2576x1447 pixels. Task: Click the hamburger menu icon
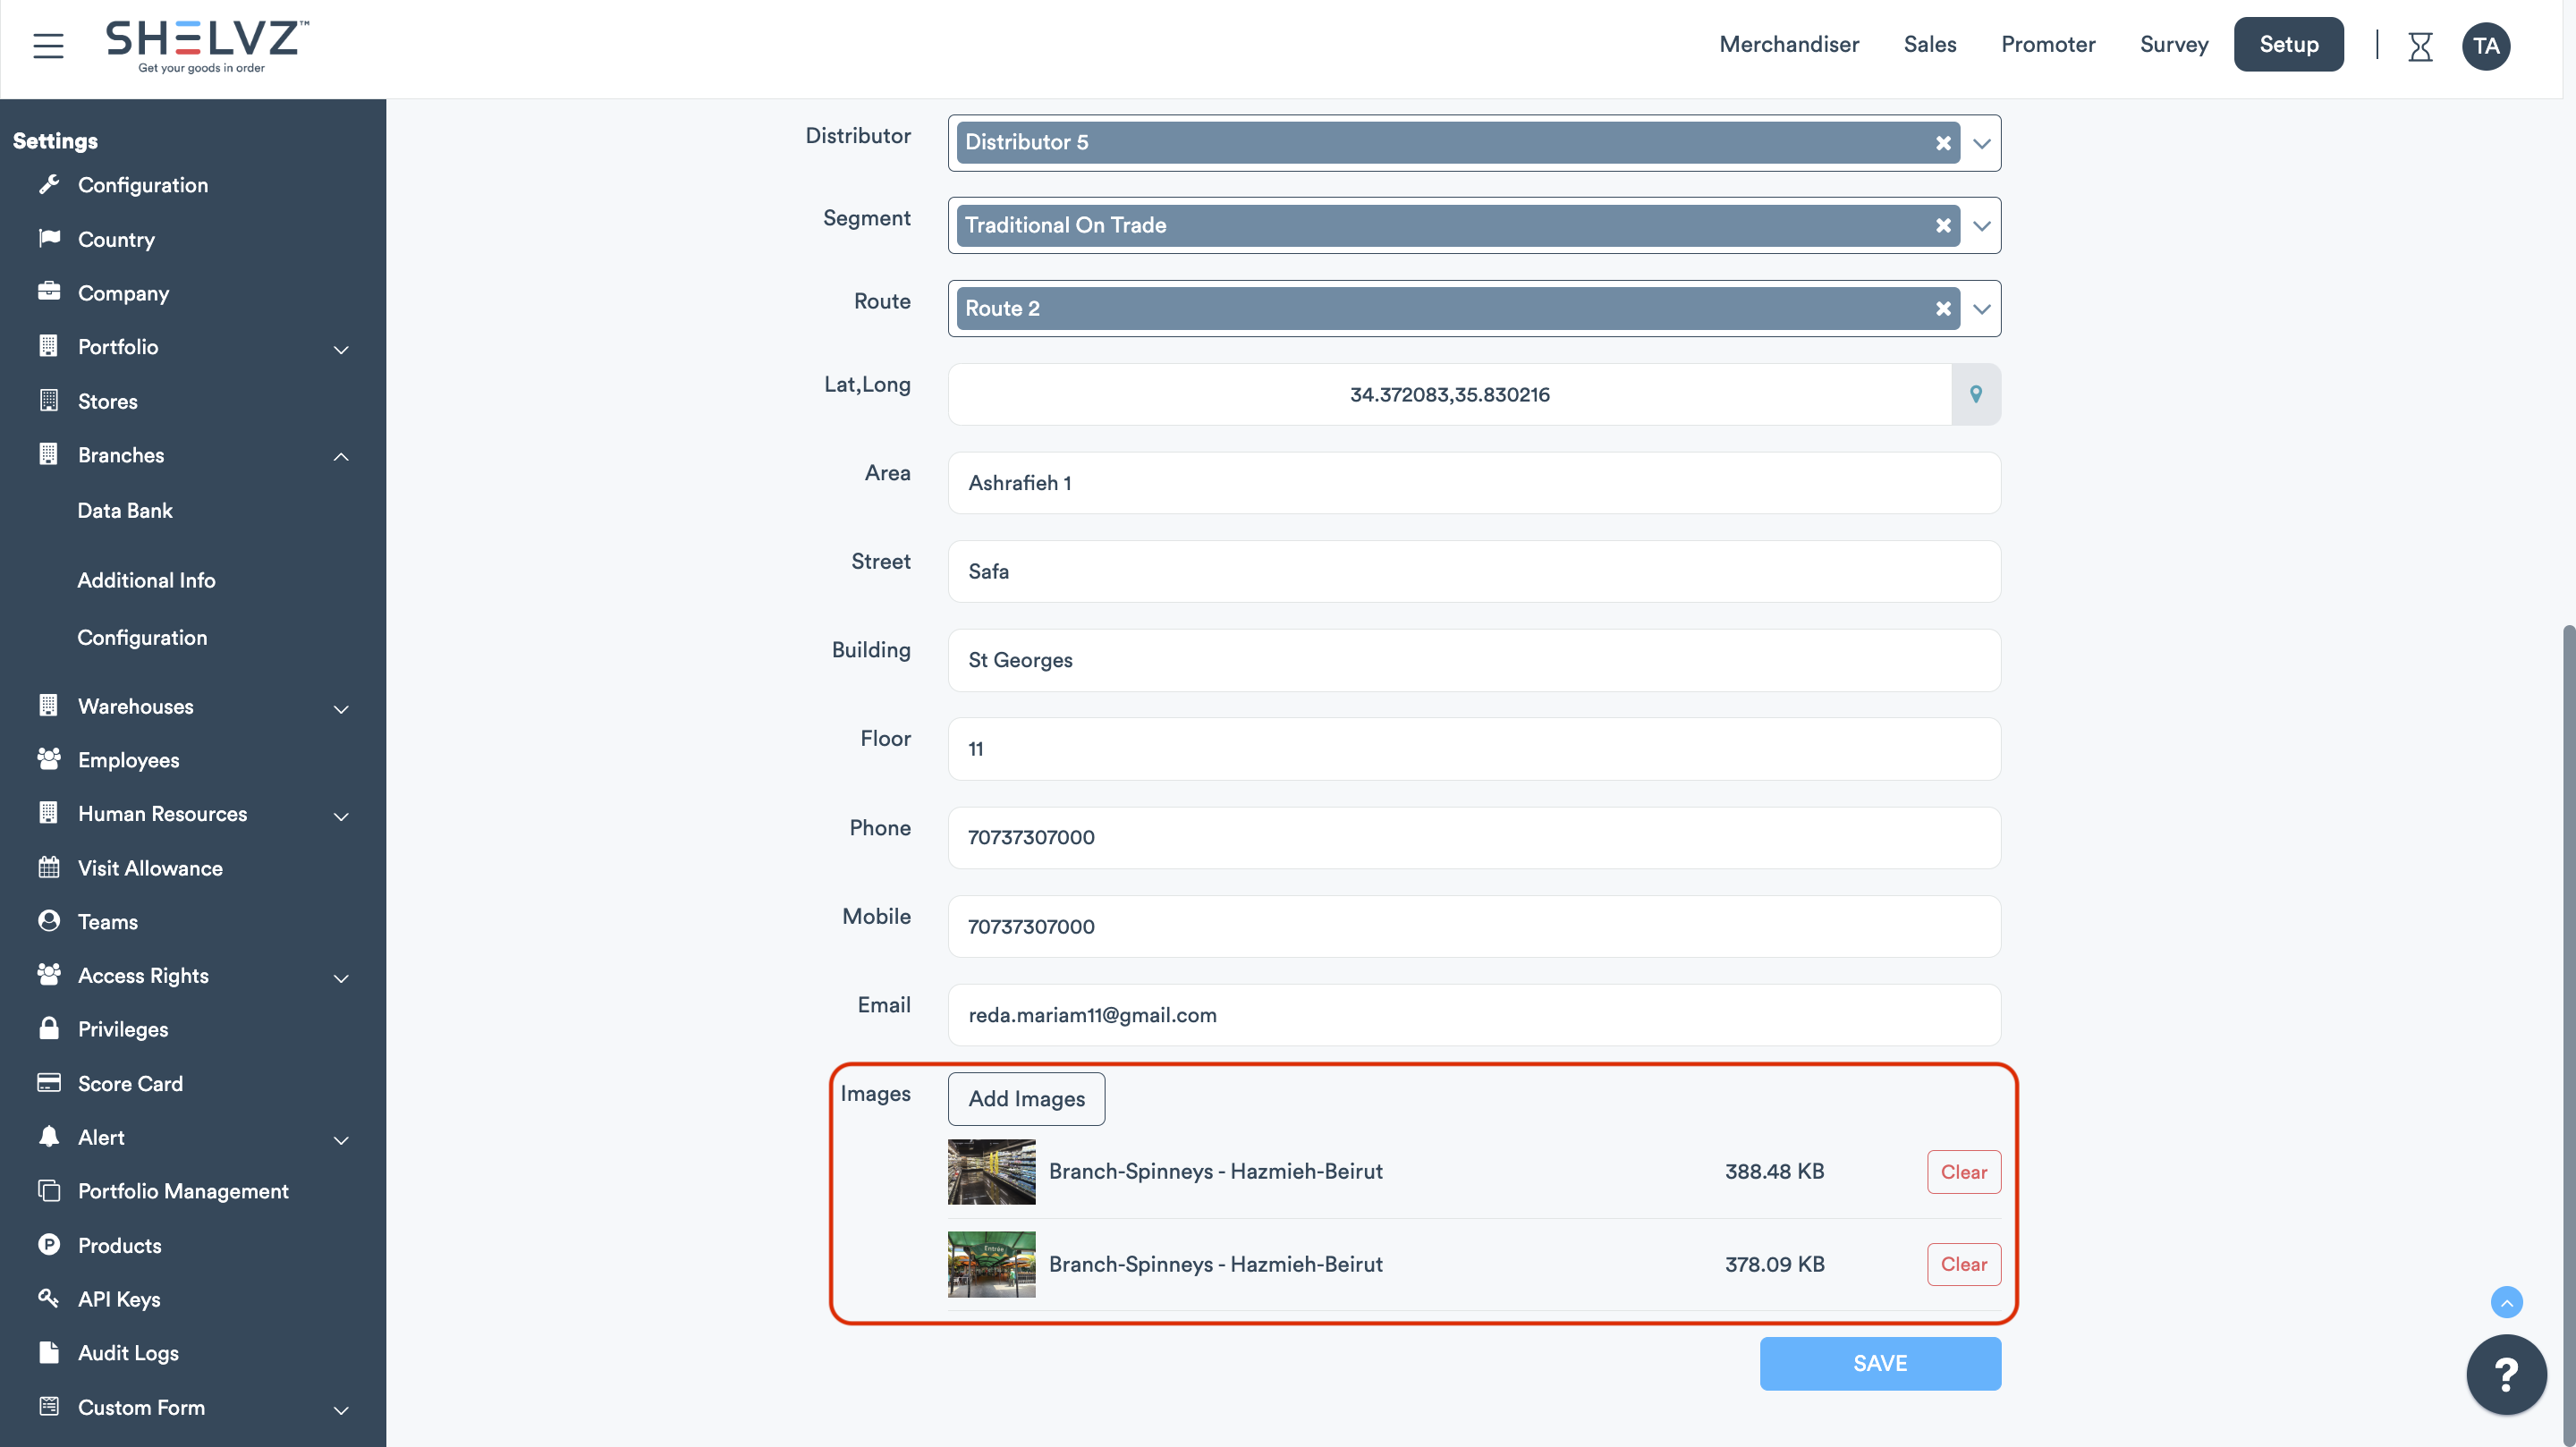point(48,45)
